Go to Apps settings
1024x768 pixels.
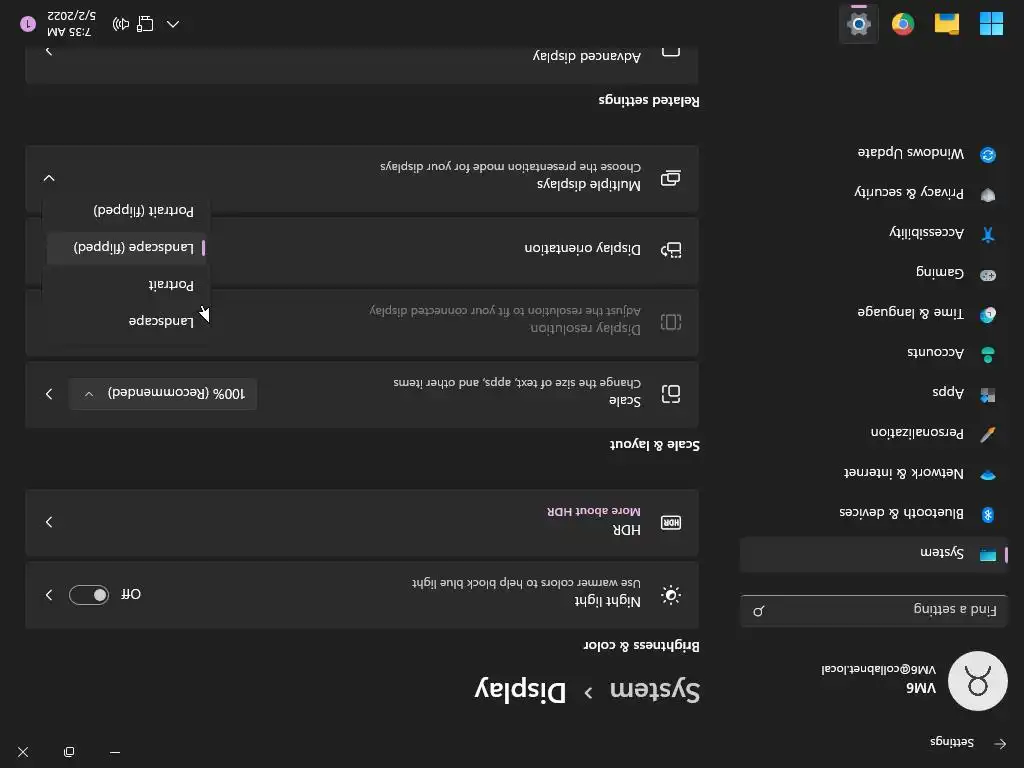point(874,394)
